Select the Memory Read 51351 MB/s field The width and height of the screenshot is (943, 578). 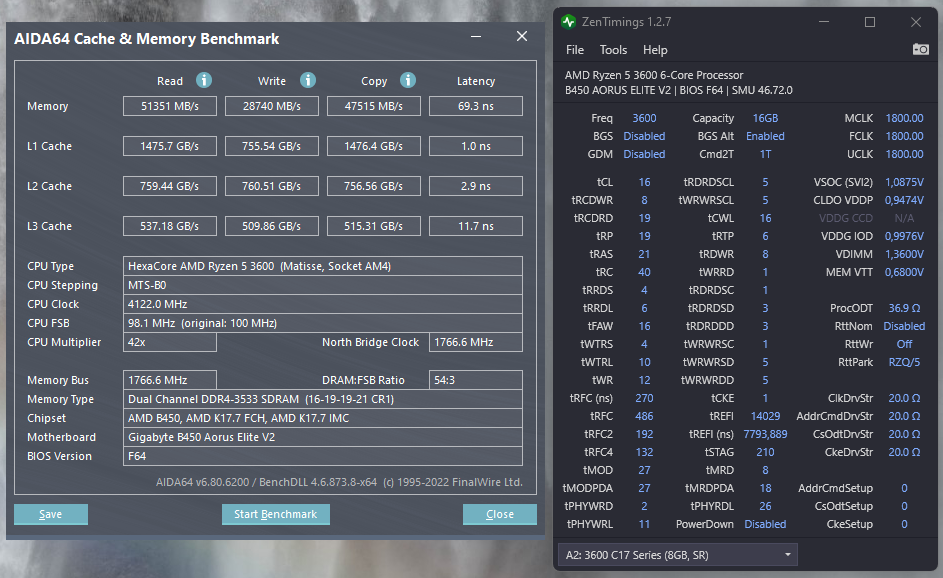click(170, 106)
